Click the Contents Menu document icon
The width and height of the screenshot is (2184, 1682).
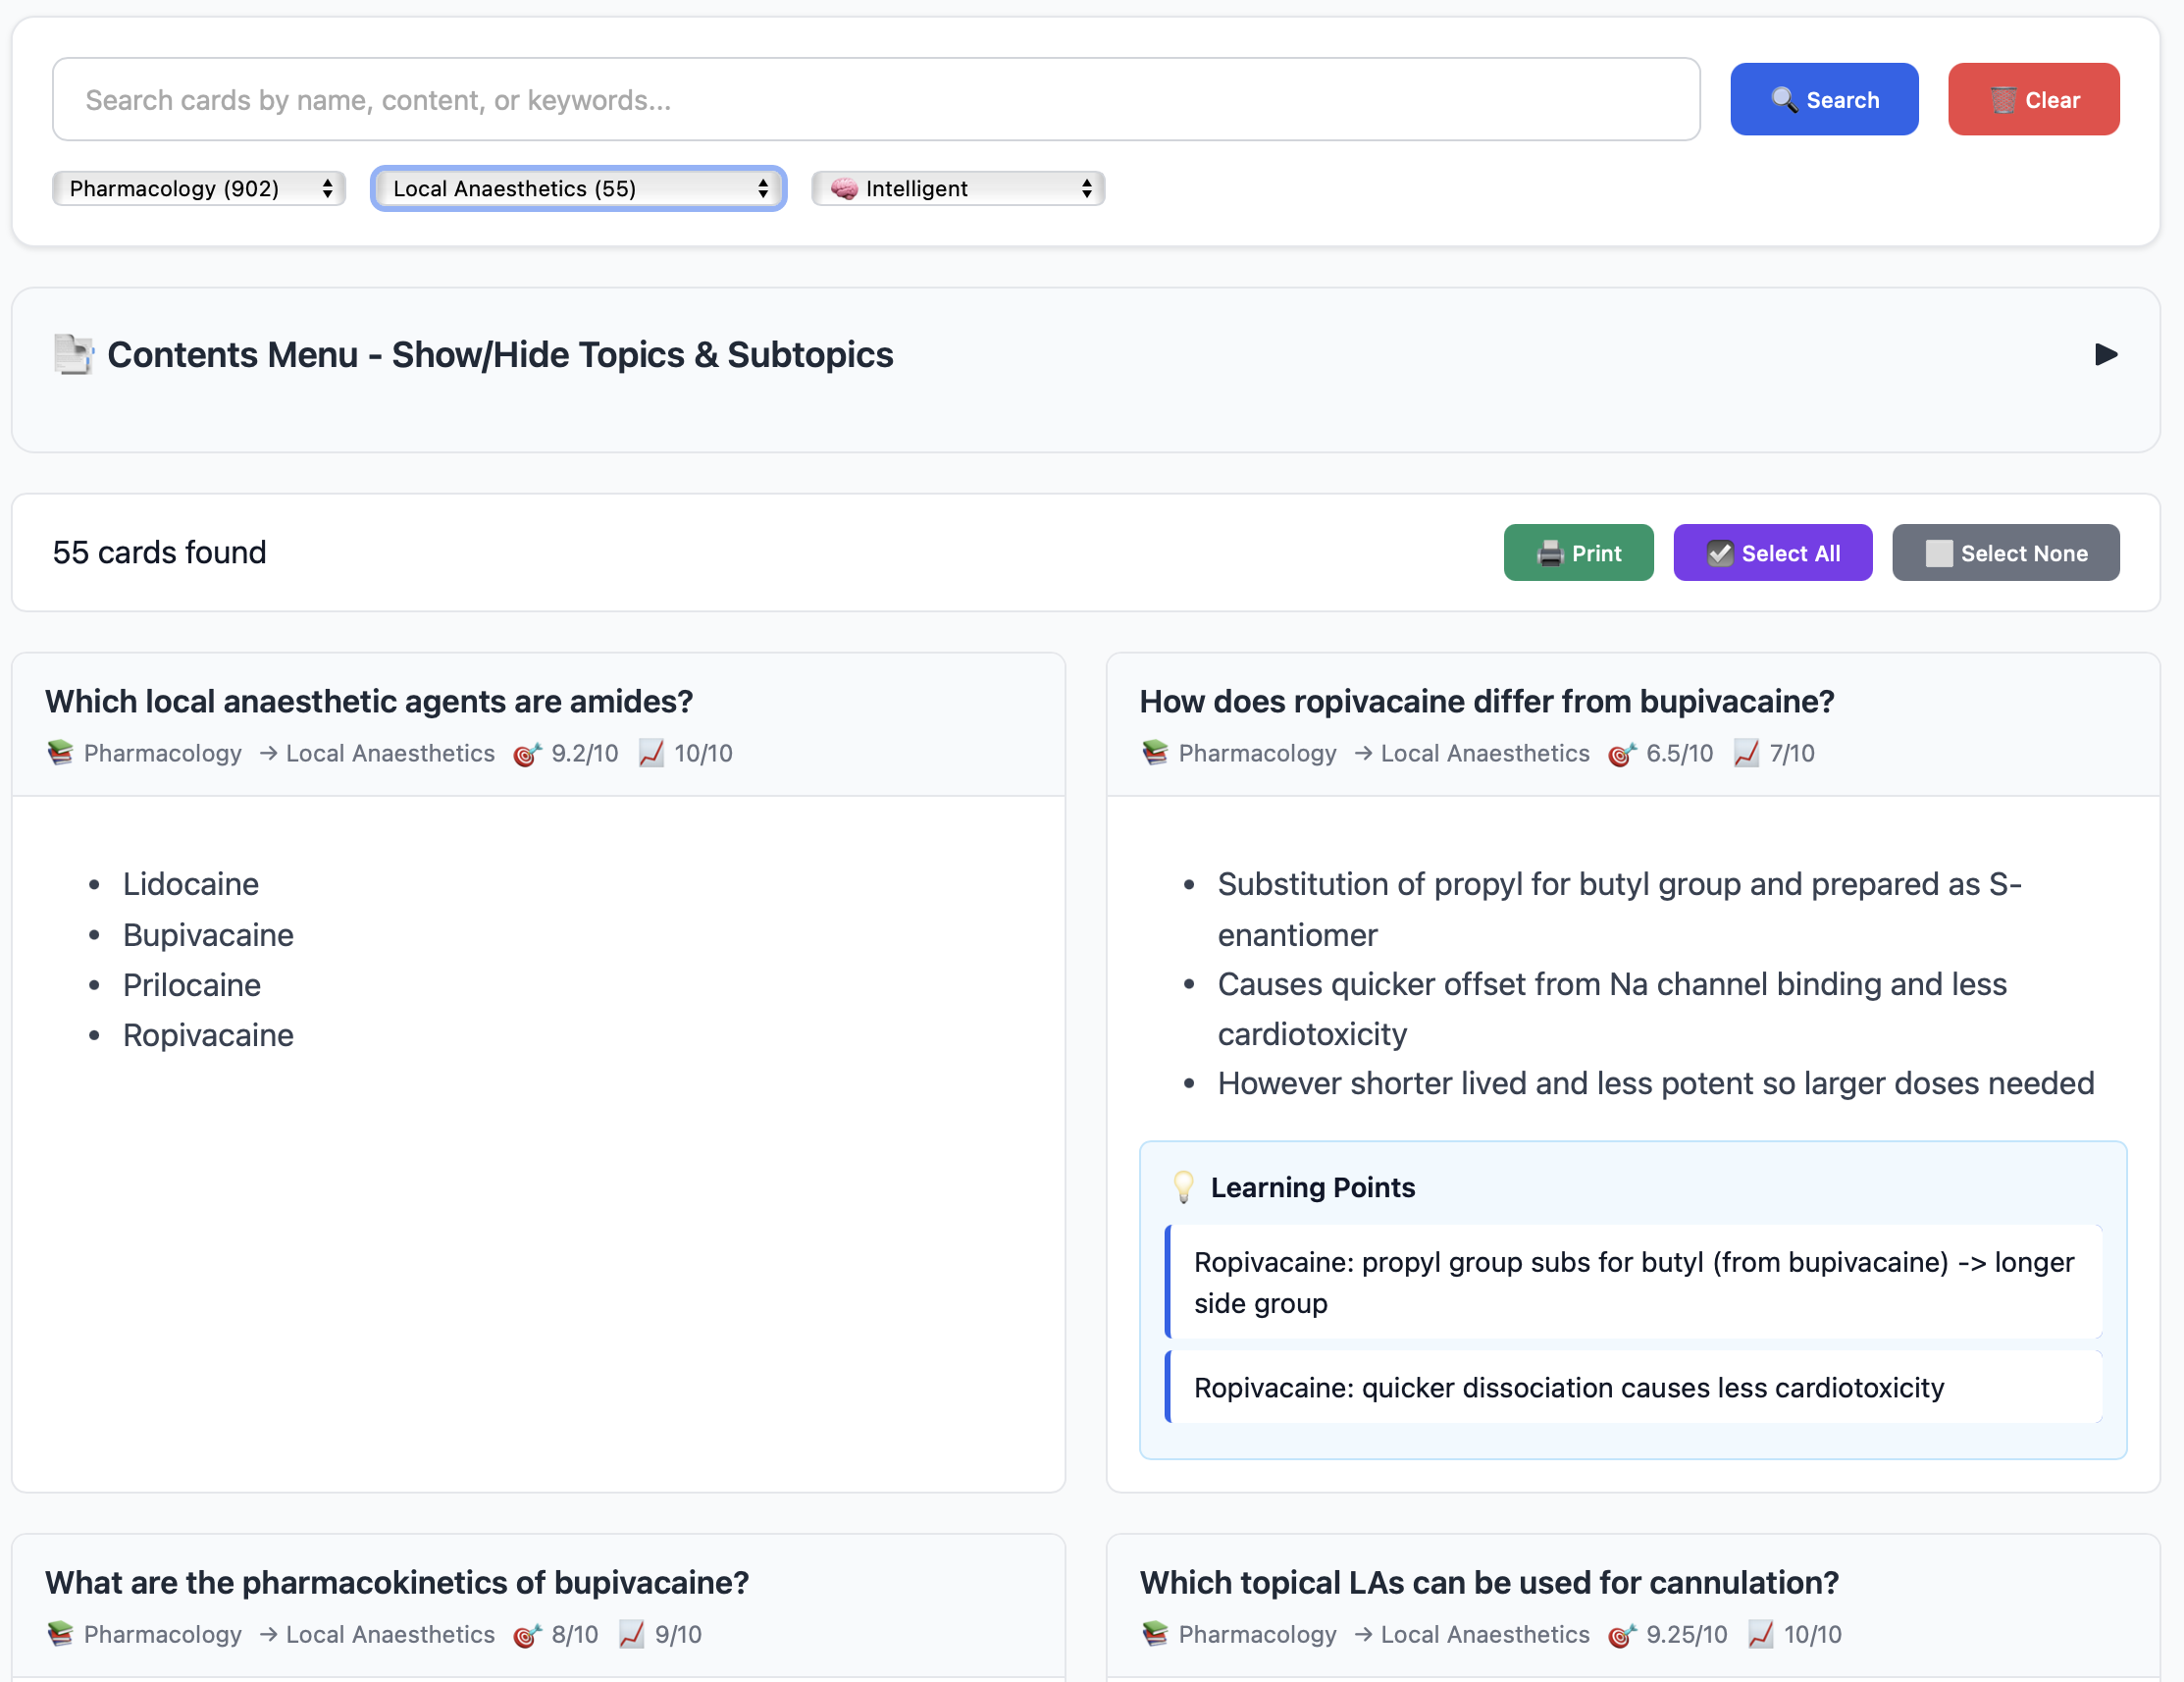click(73, 354)
